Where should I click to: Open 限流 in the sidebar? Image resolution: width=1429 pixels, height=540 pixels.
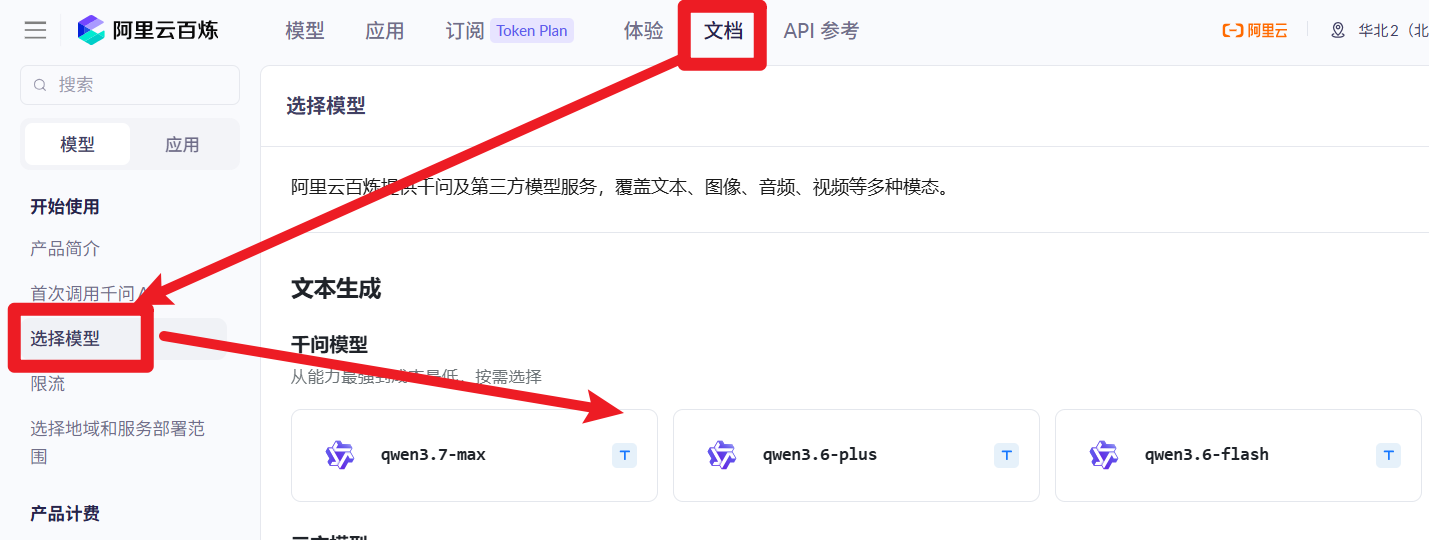click(47, 384)
